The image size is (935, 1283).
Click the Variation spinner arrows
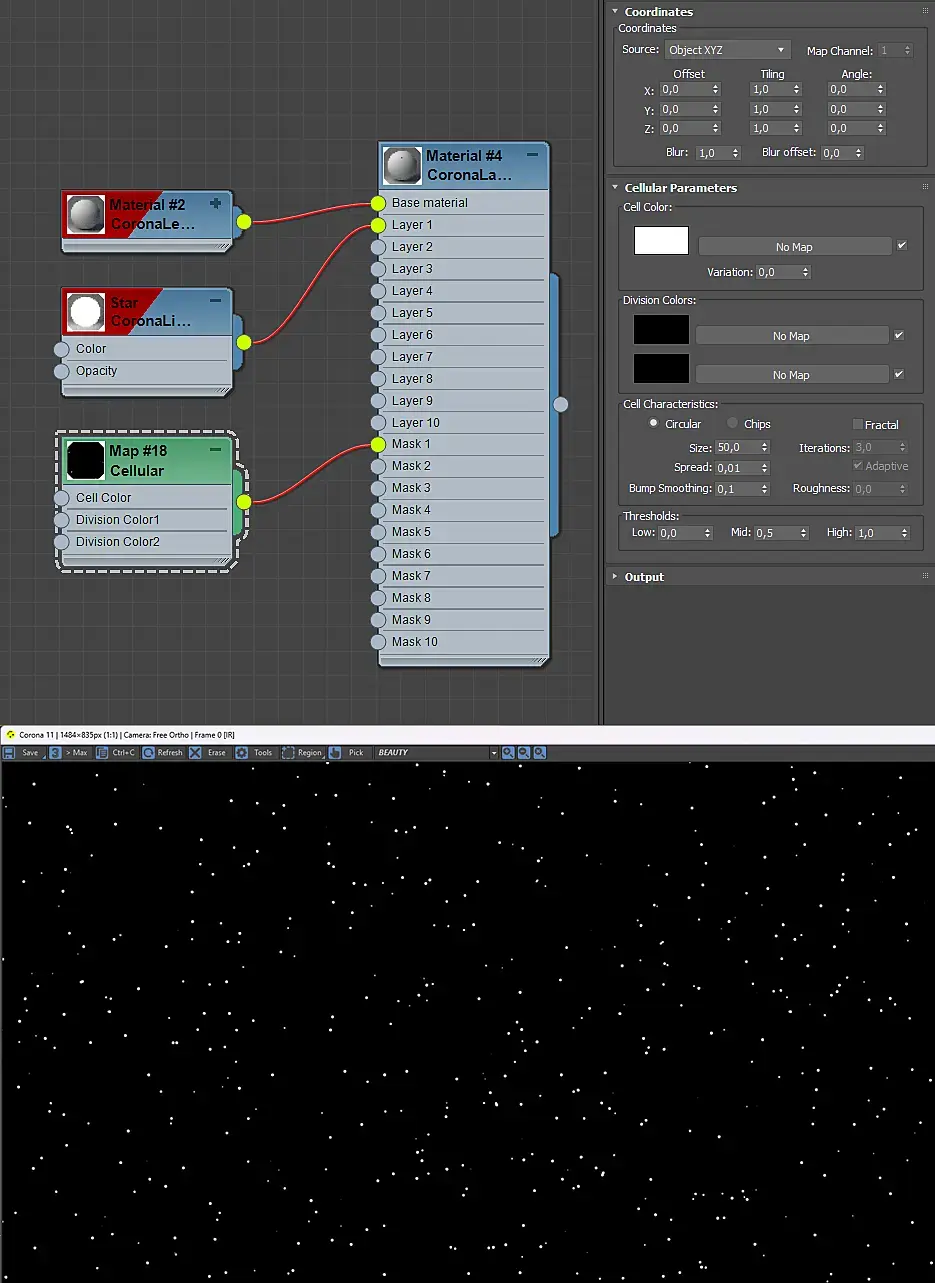(805, 272)
